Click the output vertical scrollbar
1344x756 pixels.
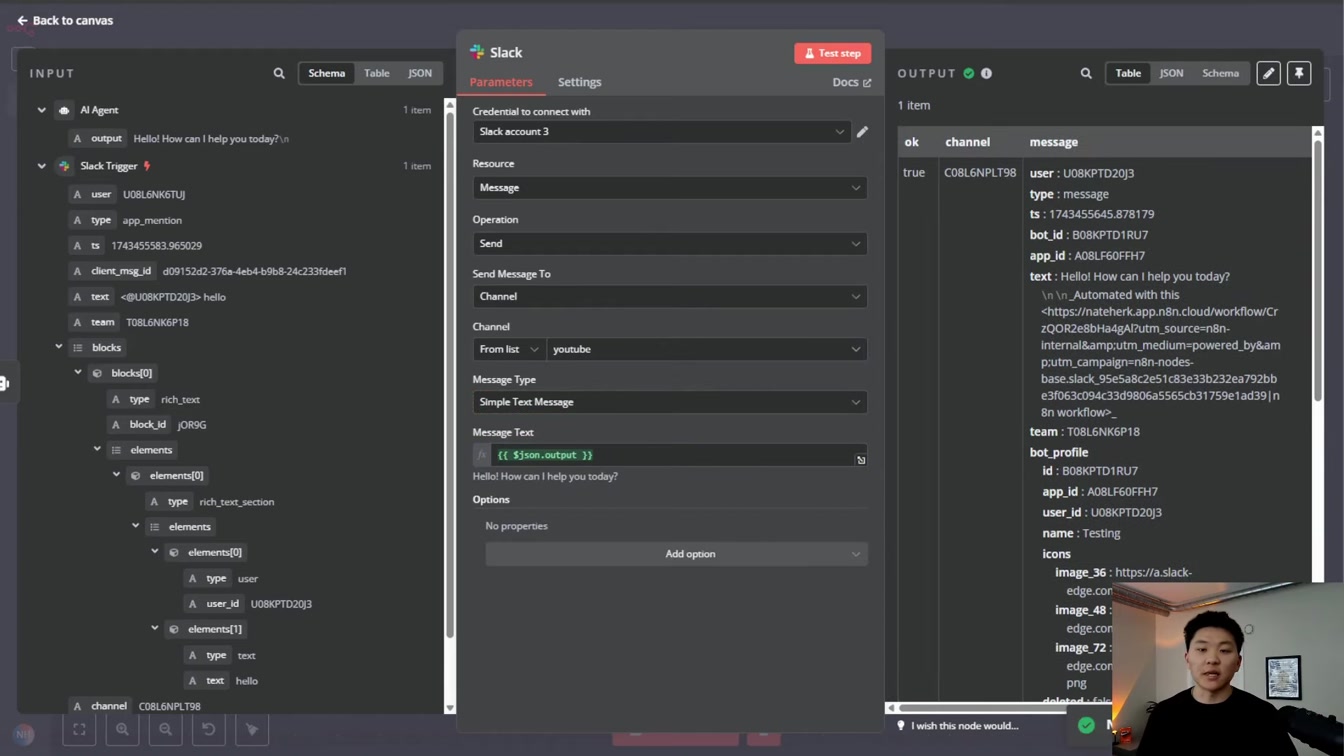pyautogui.click(x=1317, y=270)
